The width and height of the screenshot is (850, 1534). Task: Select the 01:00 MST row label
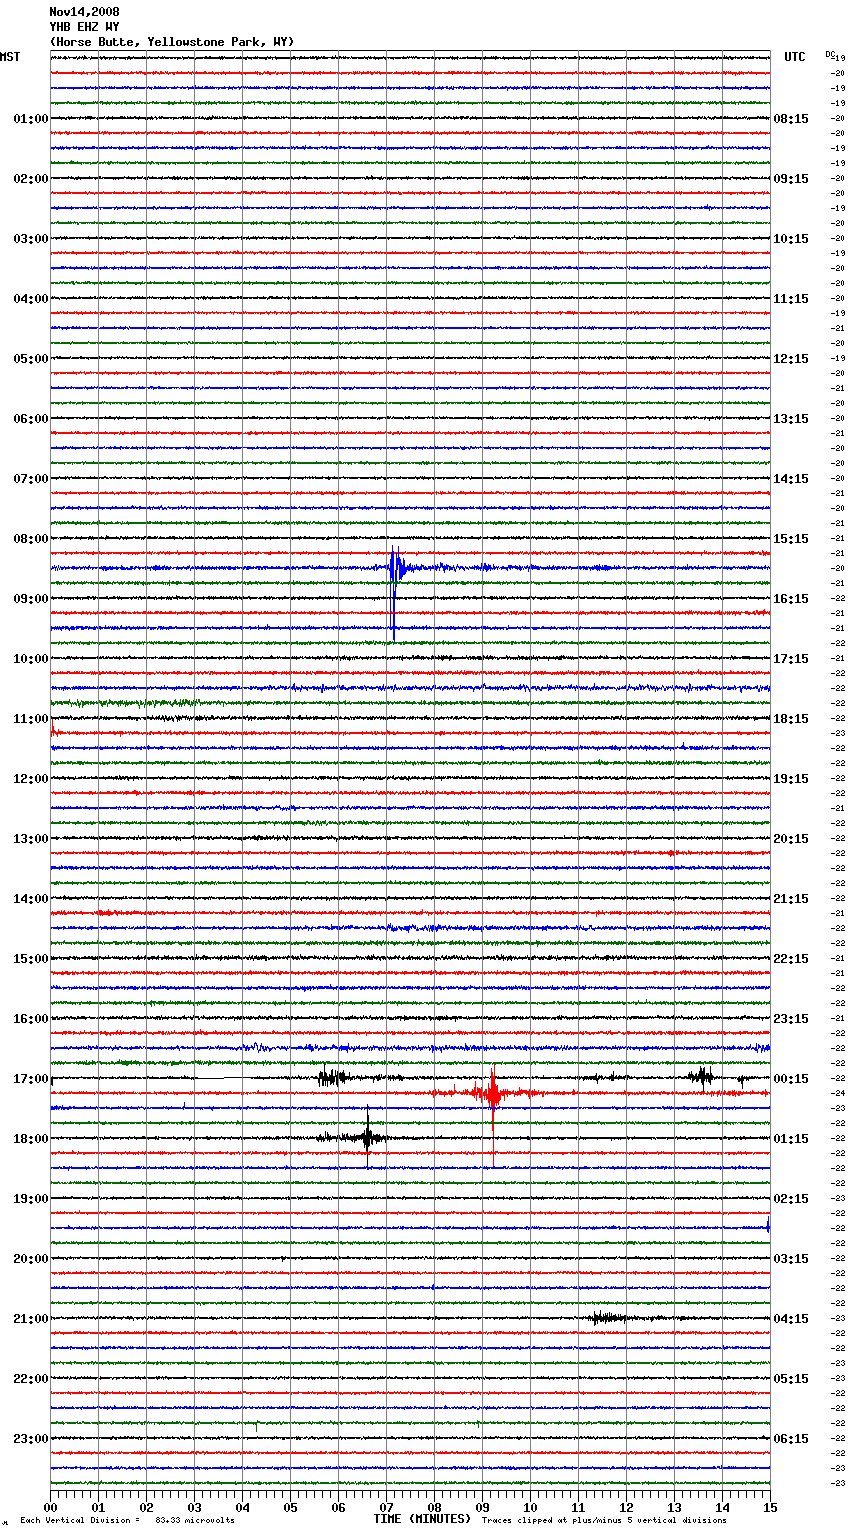point(30,119)
